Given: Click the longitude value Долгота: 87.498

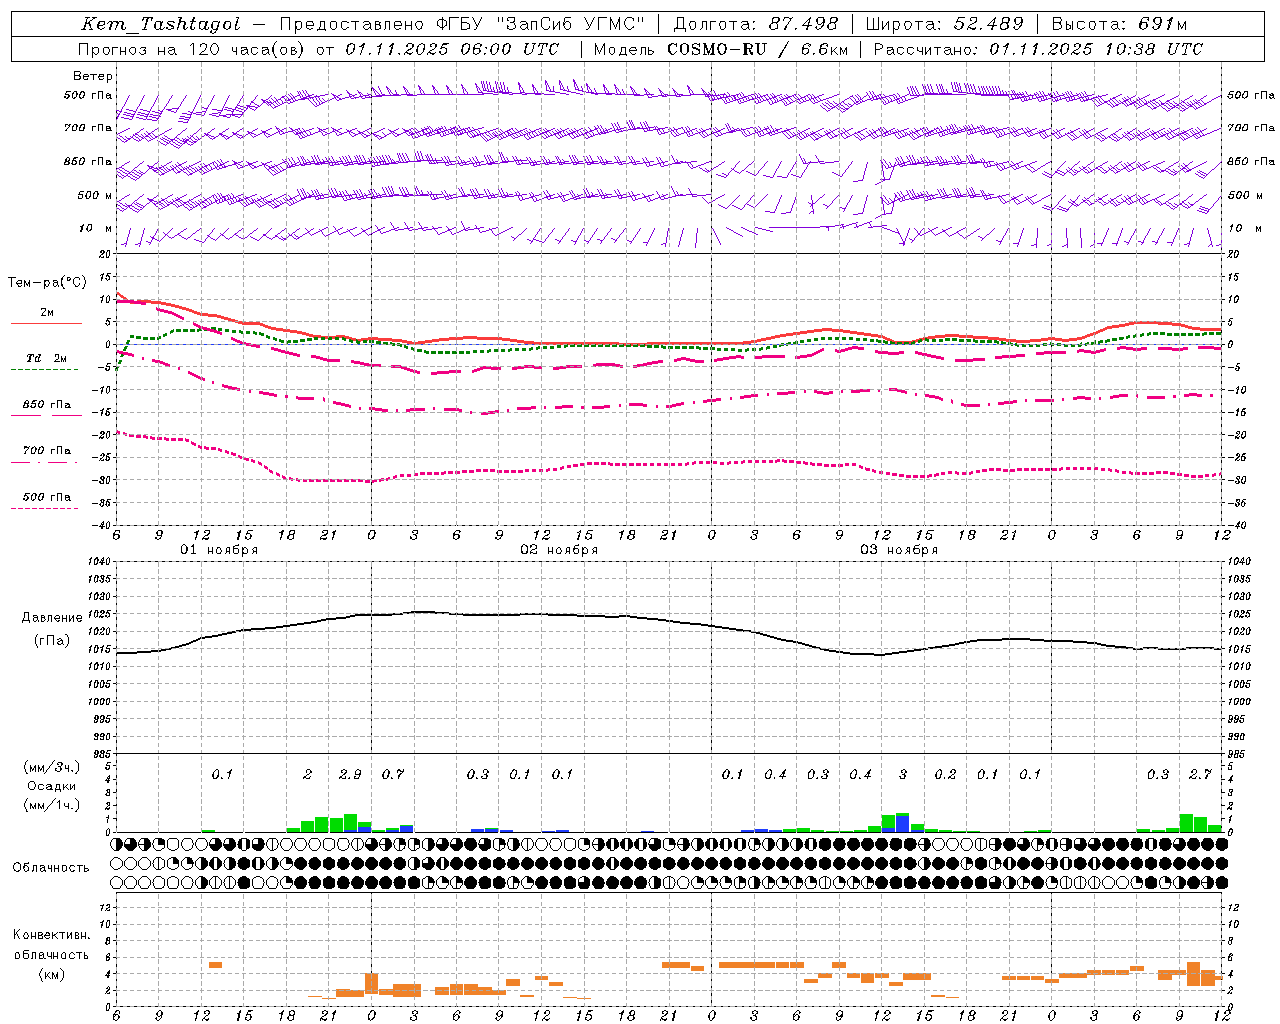Looking at the screenshot, I should point(756,24).
